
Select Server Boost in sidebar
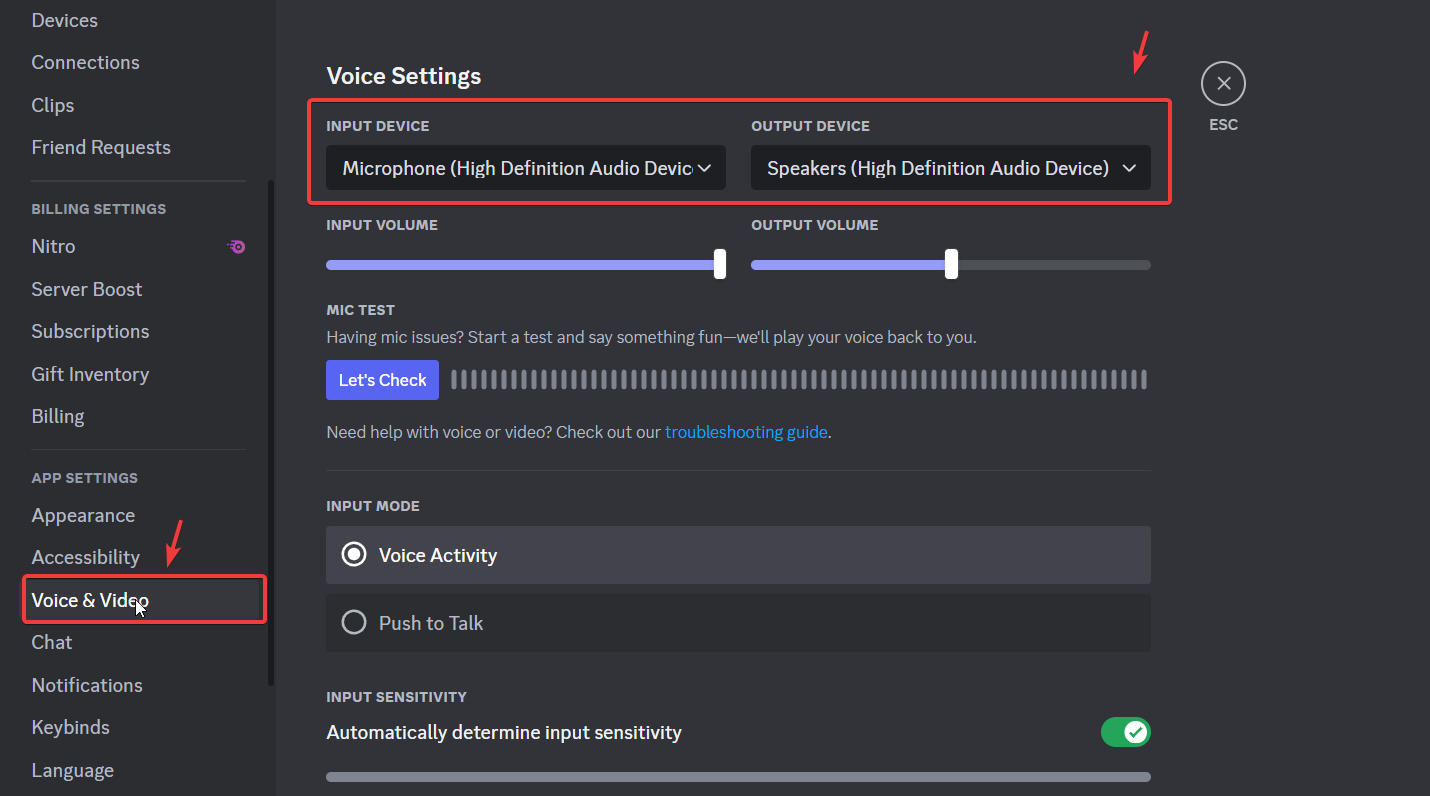[x=87, y=289]
